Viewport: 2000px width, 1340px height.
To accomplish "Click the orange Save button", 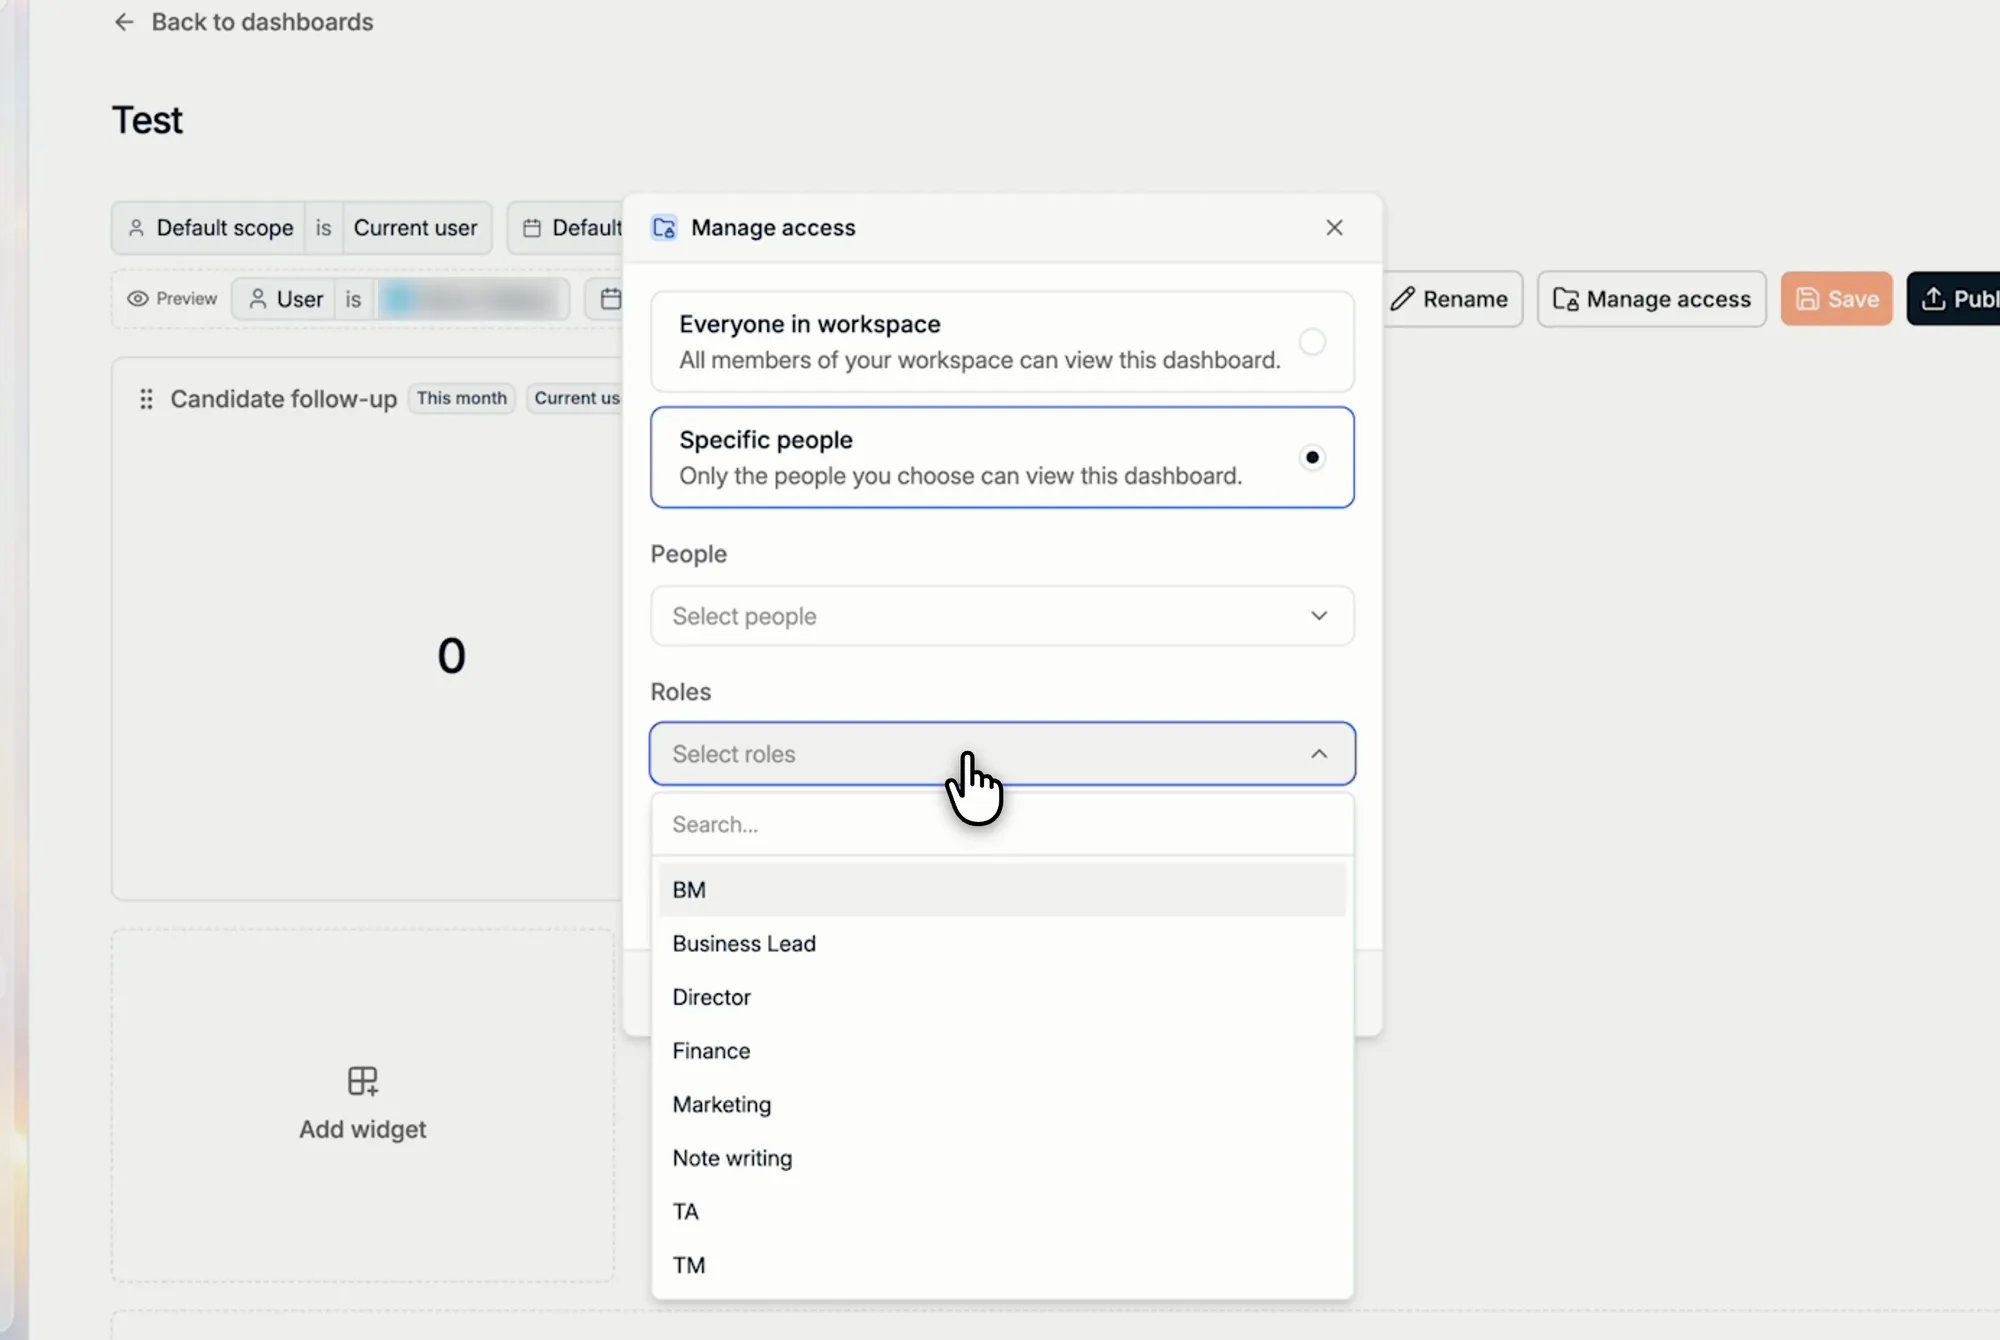I will click(1836, 299).
